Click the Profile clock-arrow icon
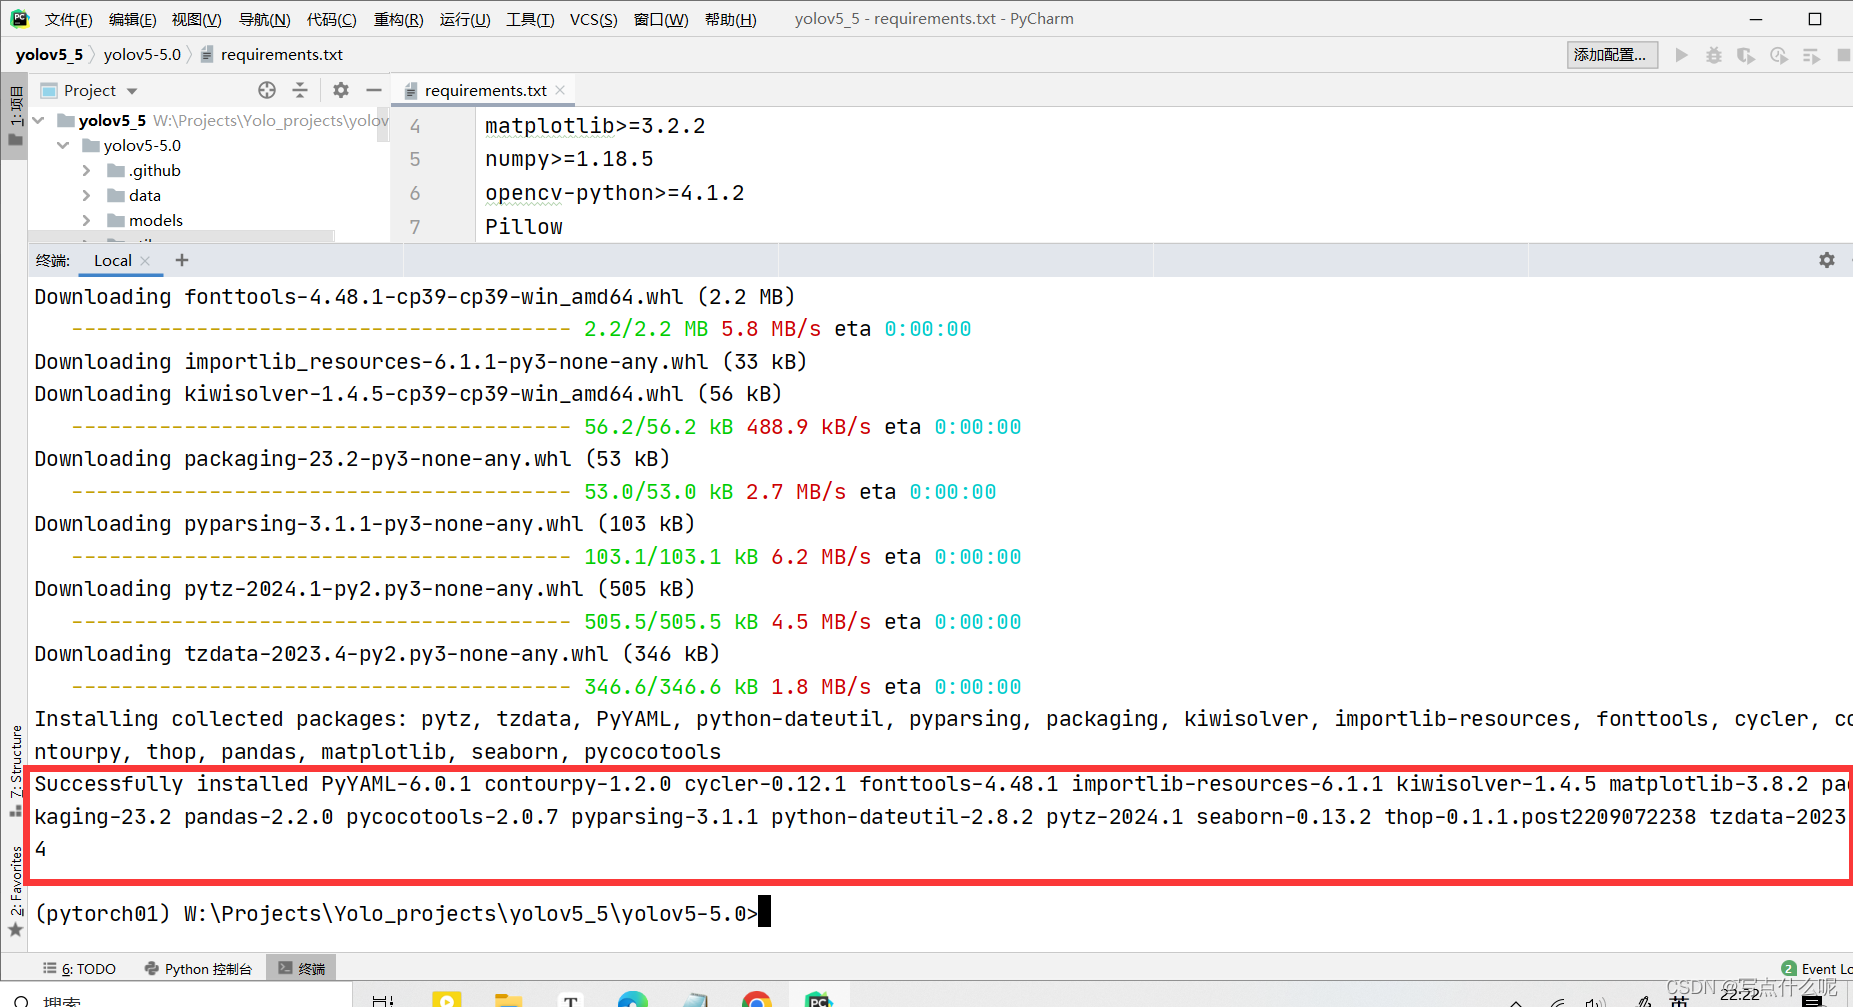 pos(1779,55)
